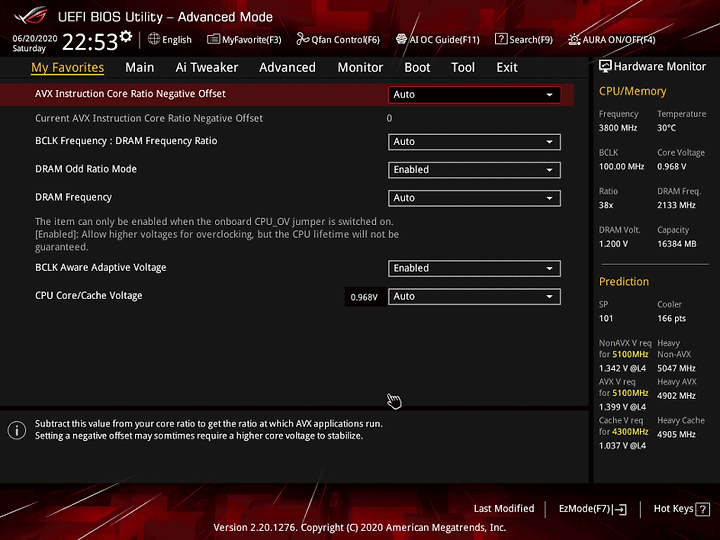The image size is (720, 540).
Task: Click the 1.342 V @L4 value
Action: (622, 369)
